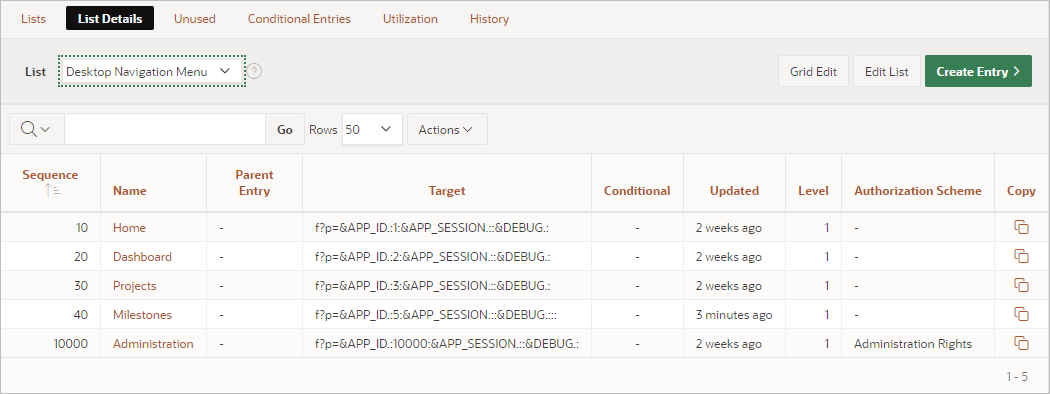Click the Edit List button
The height and width of the screenshot is (394, 1050).
coord(887,71)
